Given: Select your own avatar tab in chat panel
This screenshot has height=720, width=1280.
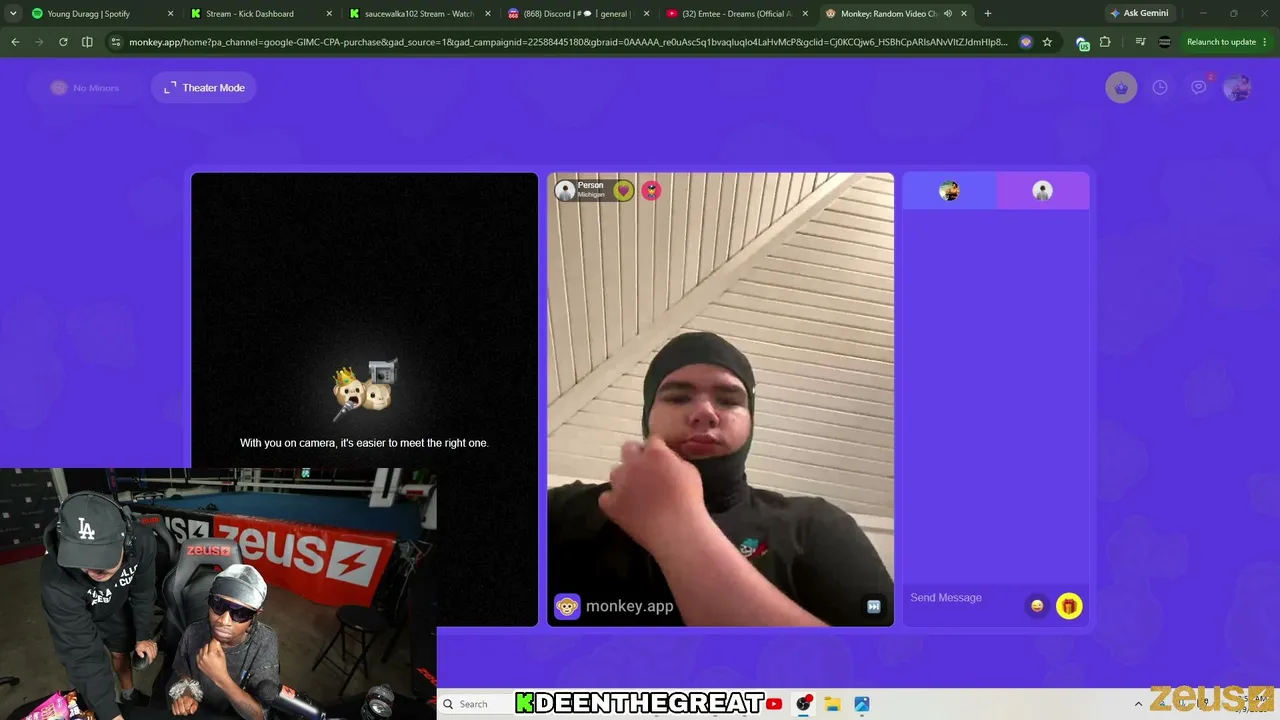Looking at the screenshot, I should (949, 191).
